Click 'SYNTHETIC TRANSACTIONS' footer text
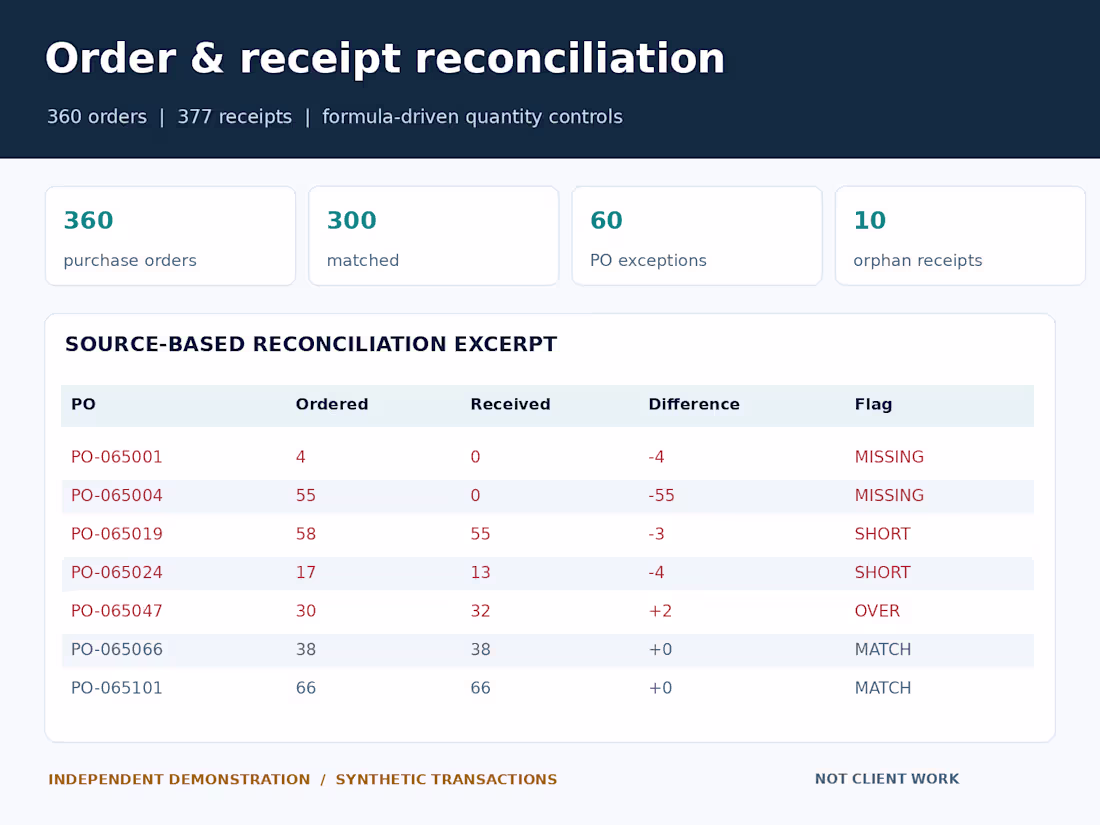This screenshot has width=1100, height=825. pyautogui.click(x=446, y=779)
